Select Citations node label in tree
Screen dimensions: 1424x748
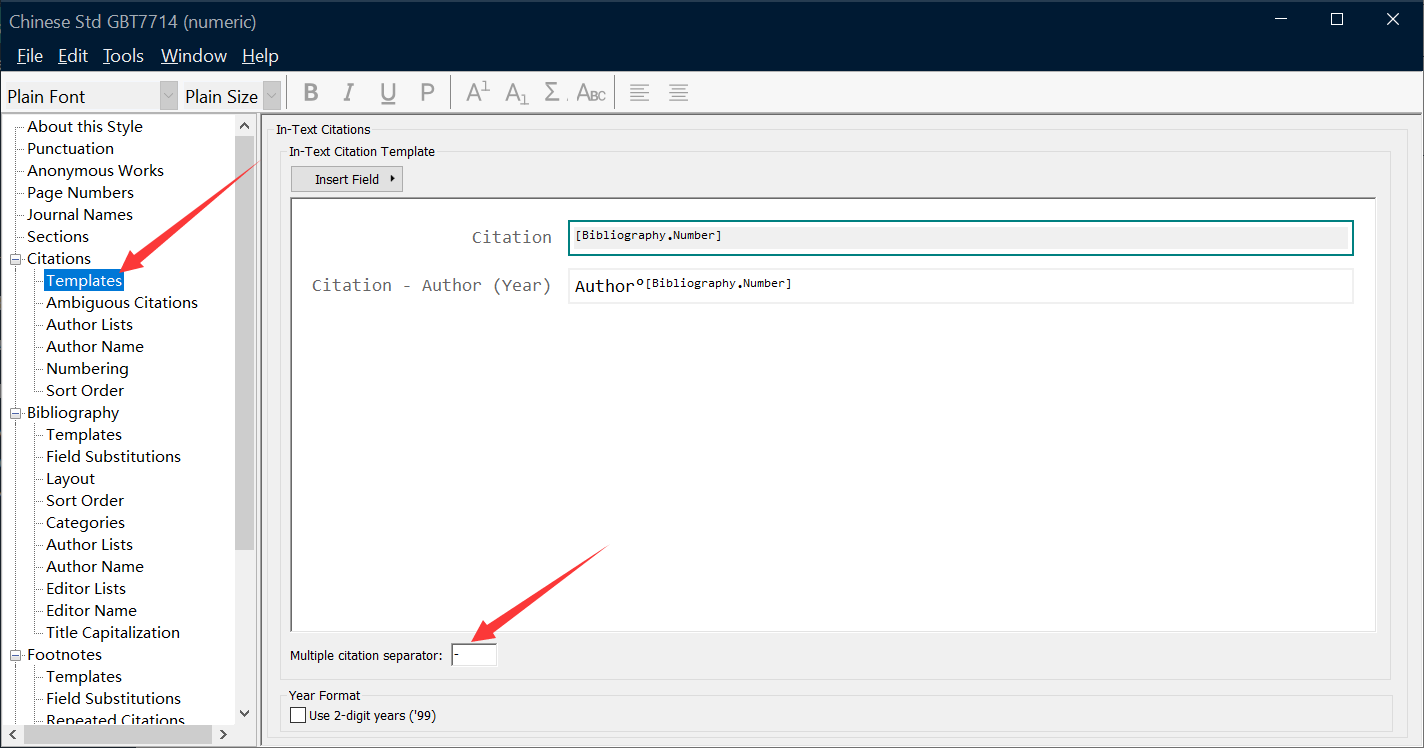59,259
